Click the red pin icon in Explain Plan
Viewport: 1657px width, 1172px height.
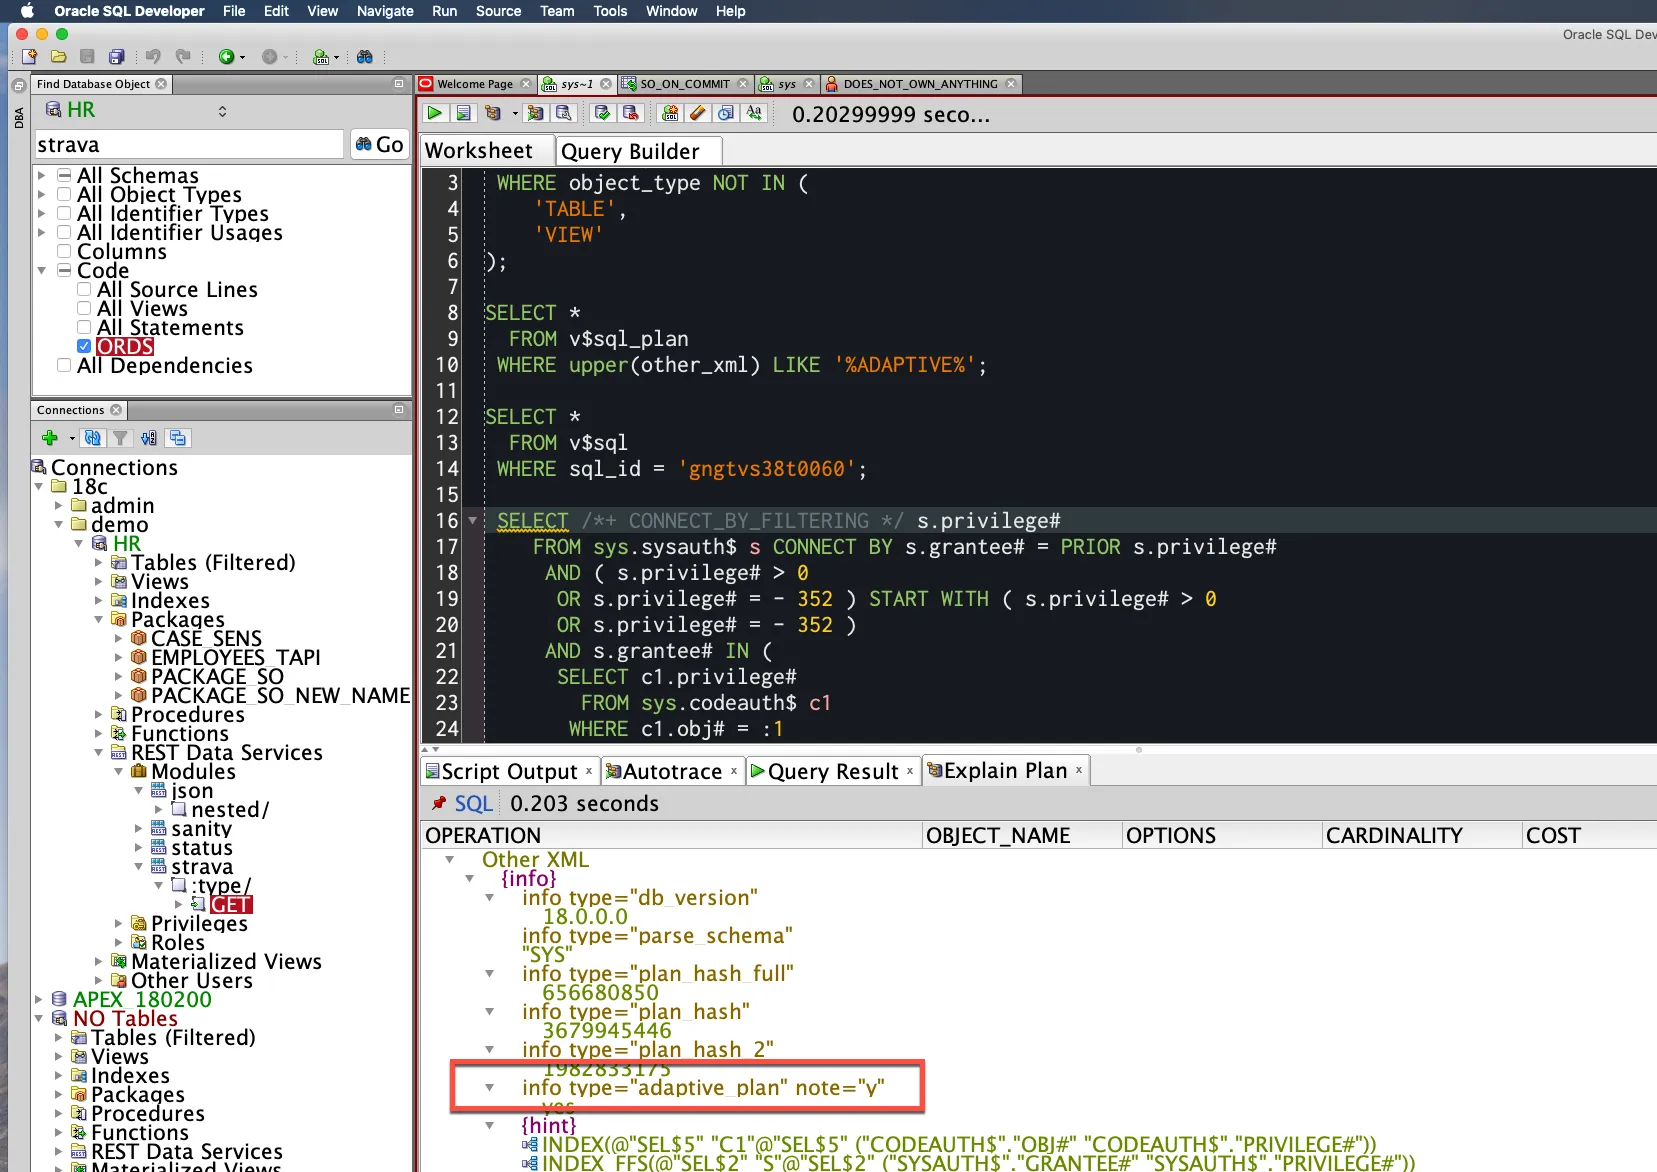click(438, 803)
